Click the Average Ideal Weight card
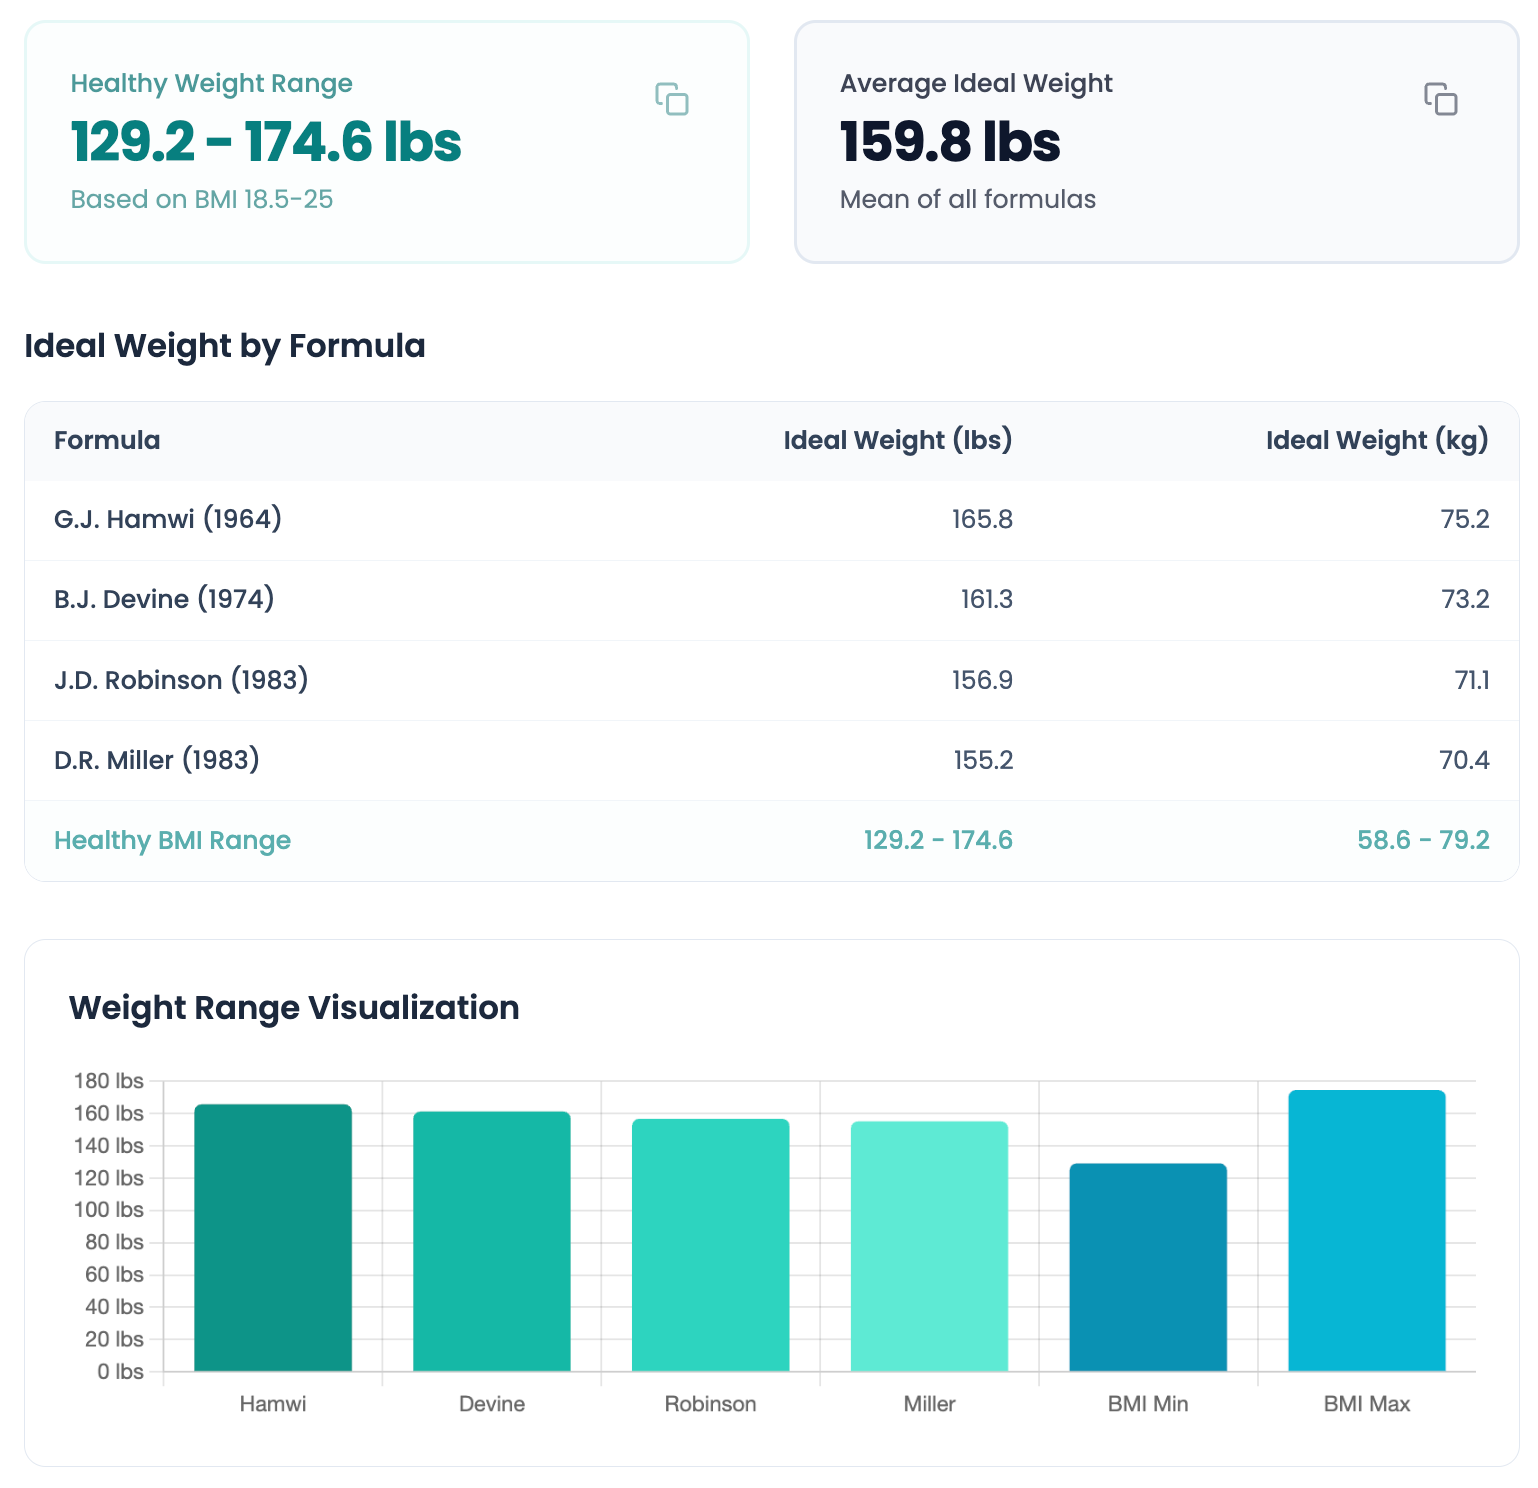This screenshot has width=1538, height=1488. [x=1155, y=140]
